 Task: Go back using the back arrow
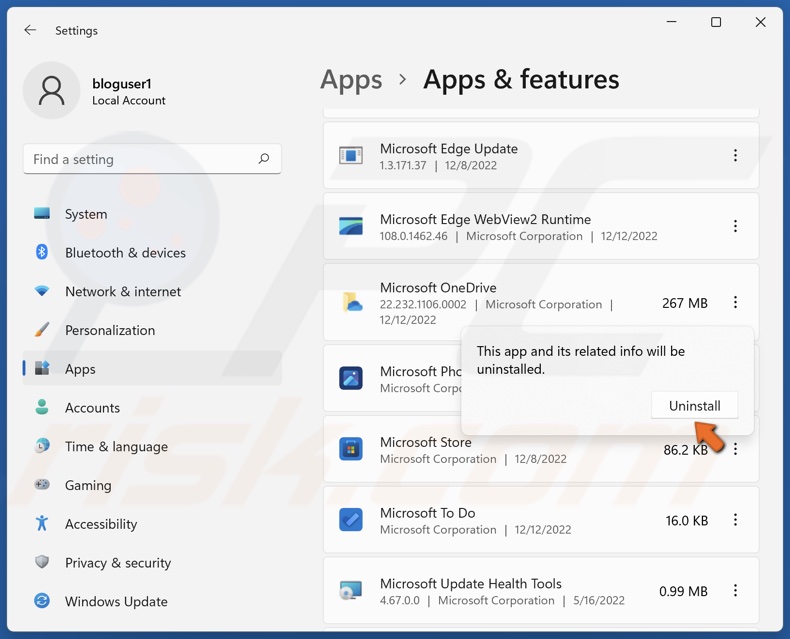tap(30, 30)
